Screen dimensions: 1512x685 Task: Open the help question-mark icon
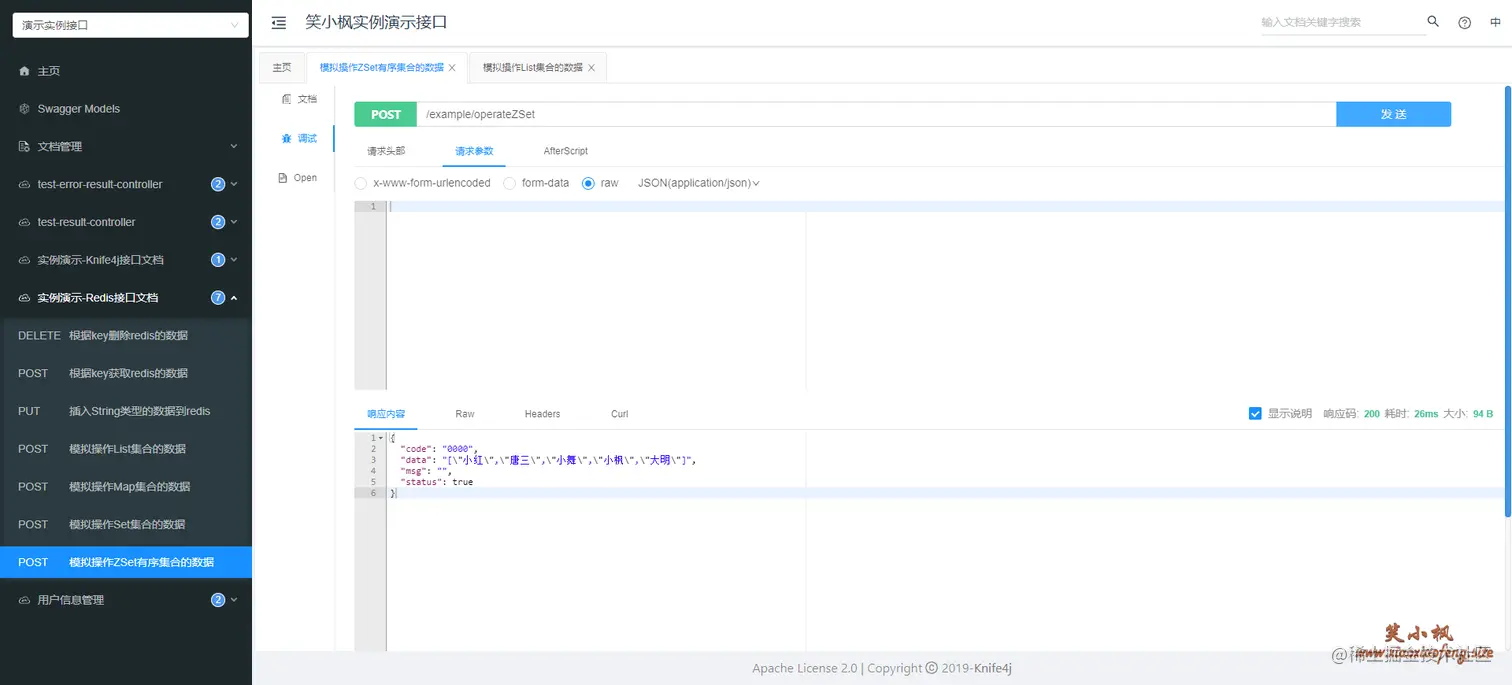point(1465,22)
